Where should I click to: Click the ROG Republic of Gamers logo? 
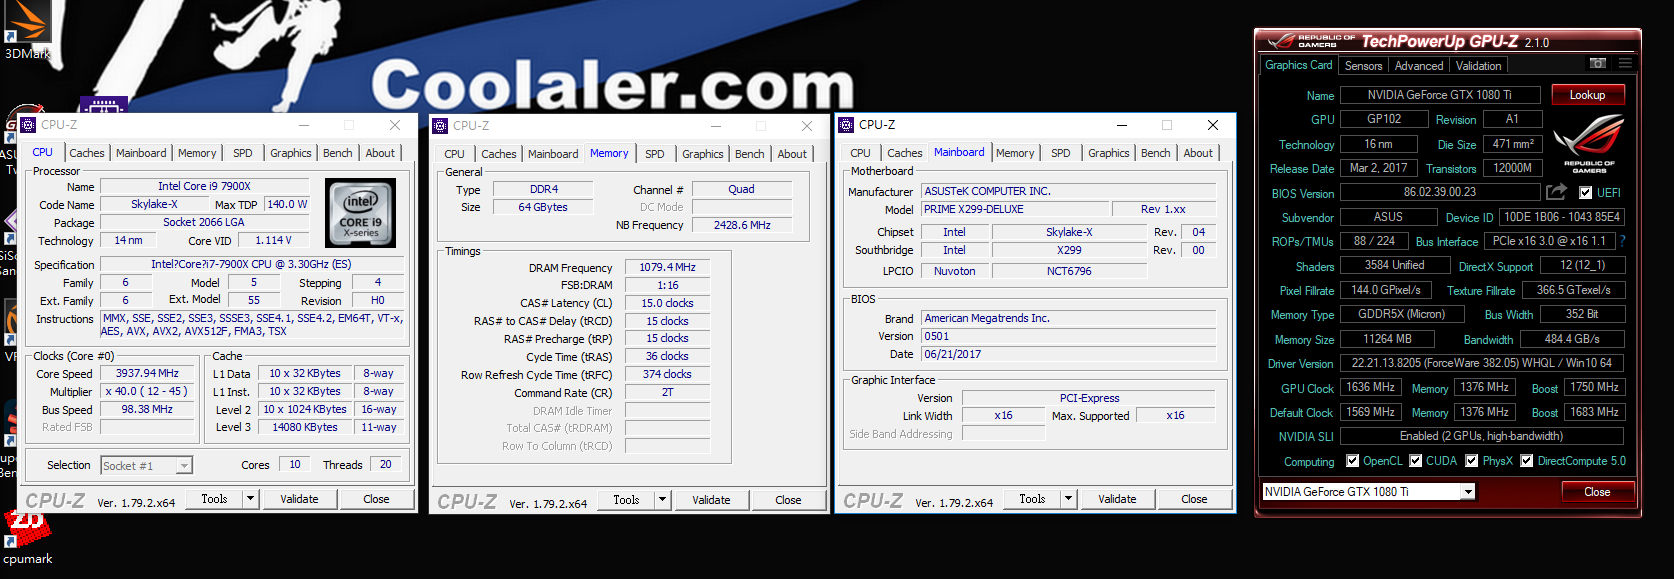(1588, 145)
